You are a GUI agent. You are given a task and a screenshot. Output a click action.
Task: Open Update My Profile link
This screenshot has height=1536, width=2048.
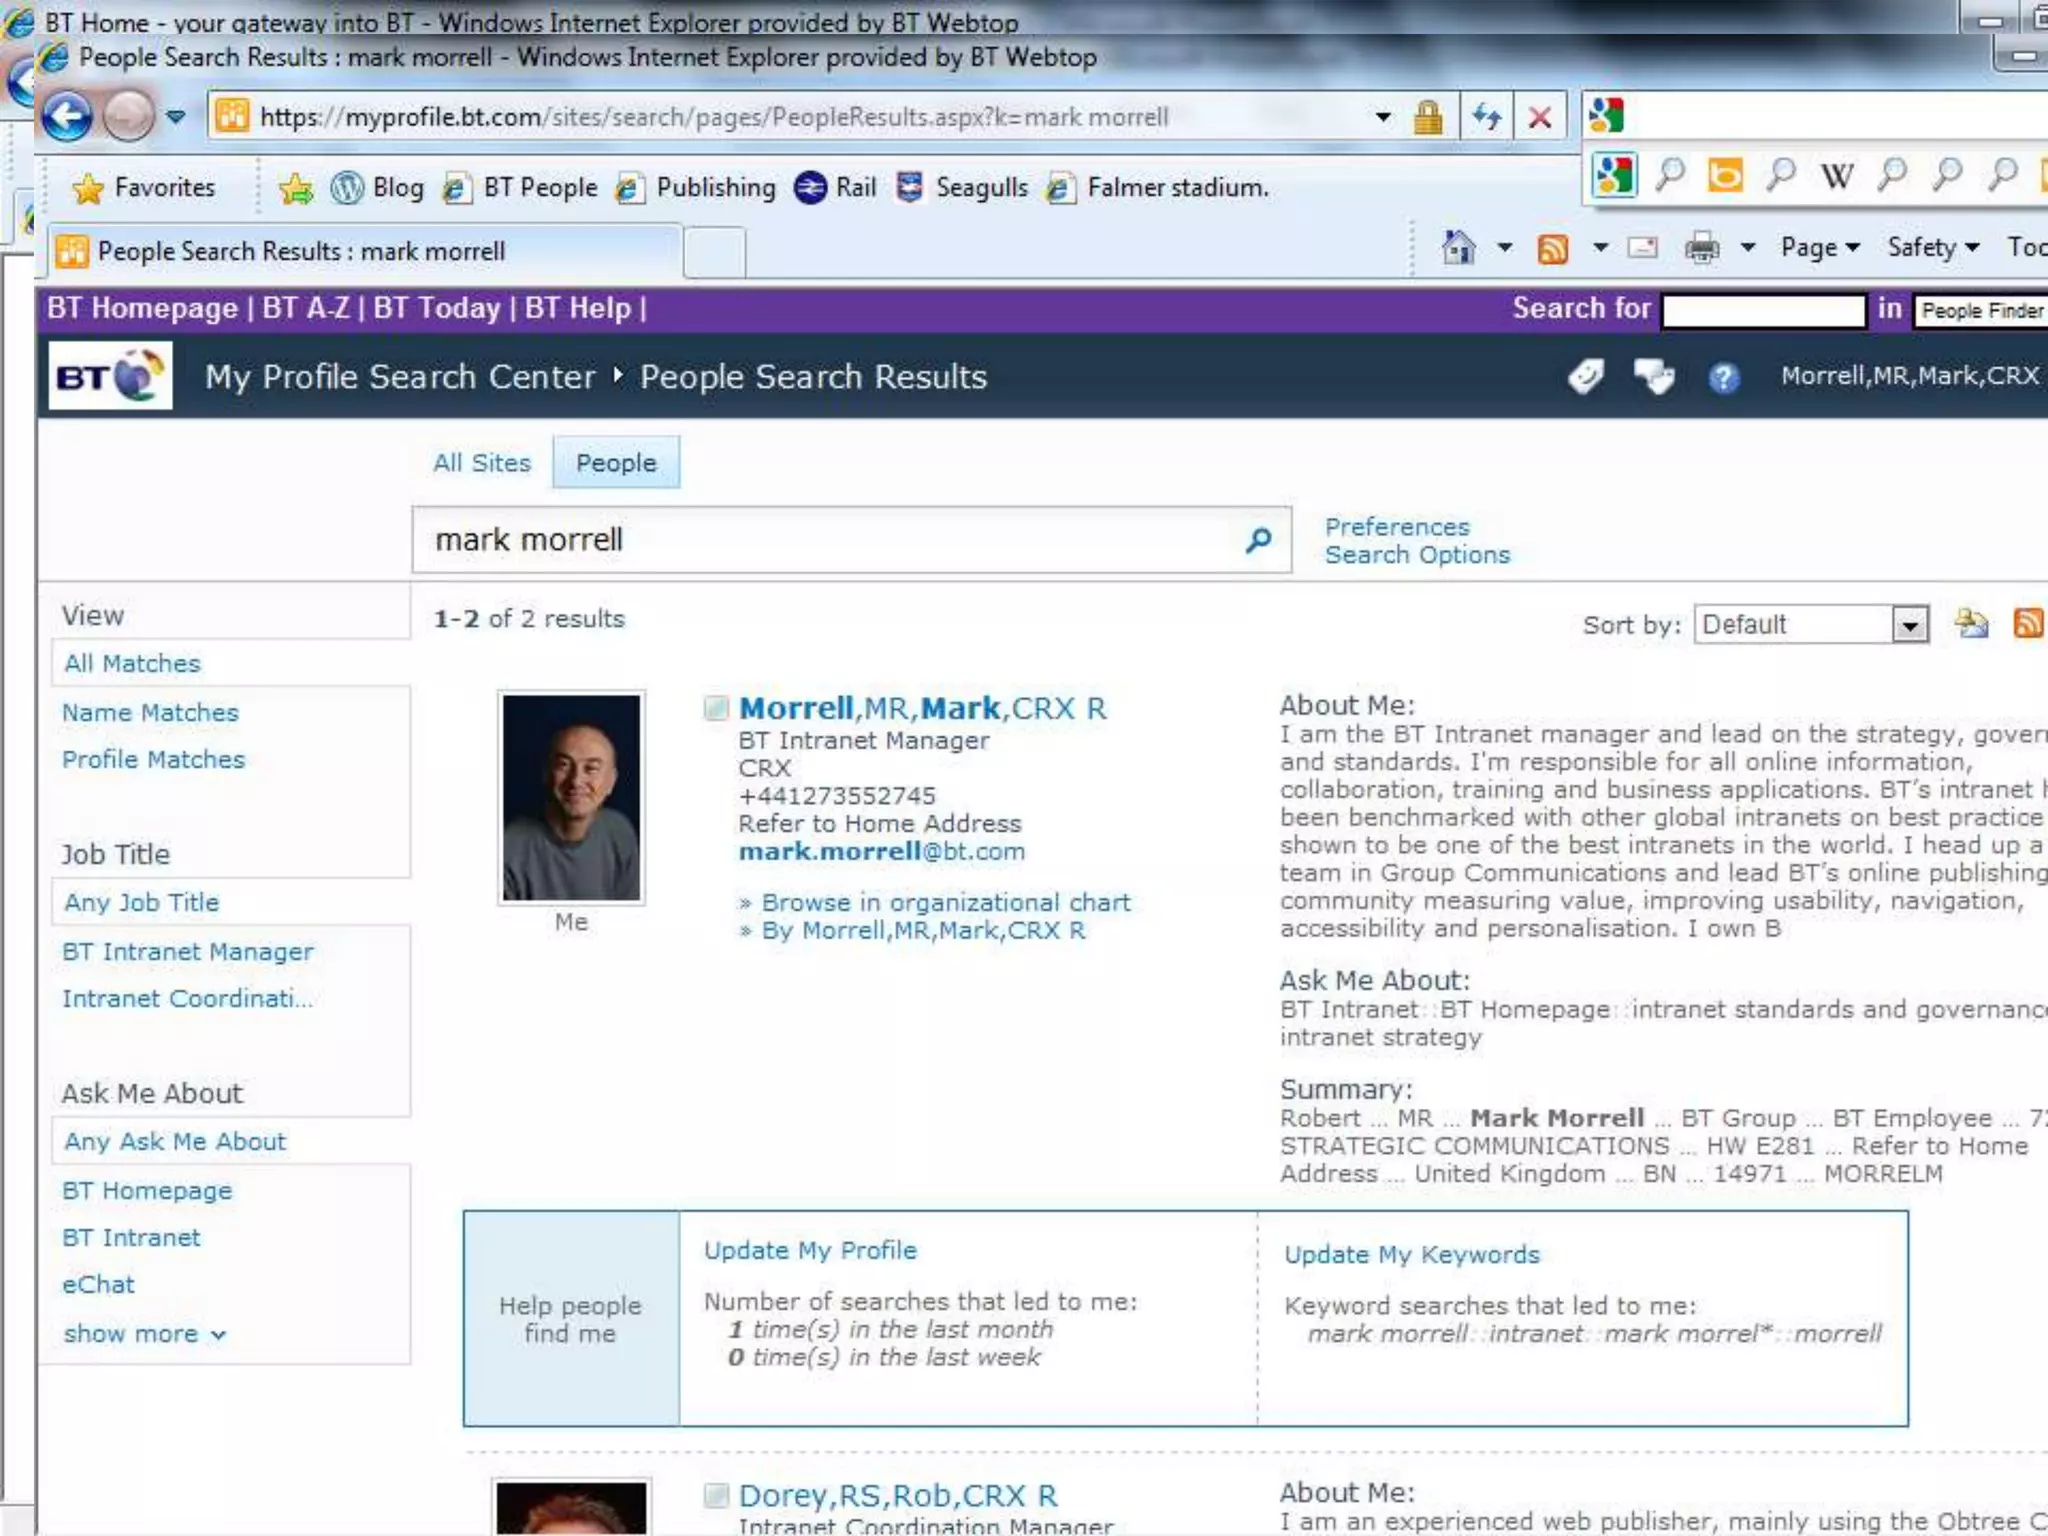810,1251
